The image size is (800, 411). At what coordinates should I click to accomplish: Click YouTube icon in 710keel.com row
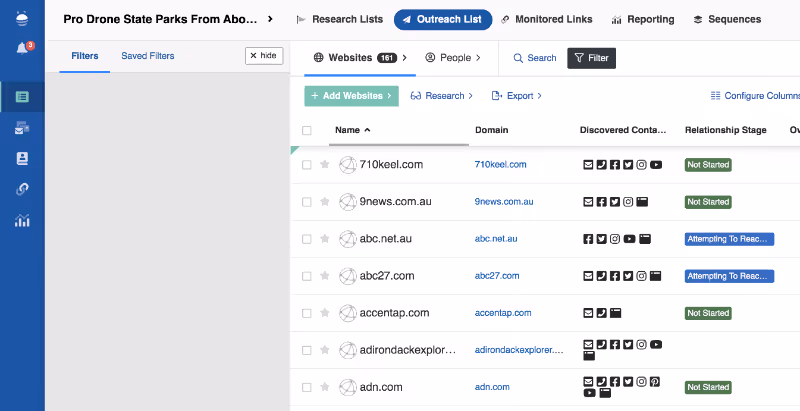656,165
